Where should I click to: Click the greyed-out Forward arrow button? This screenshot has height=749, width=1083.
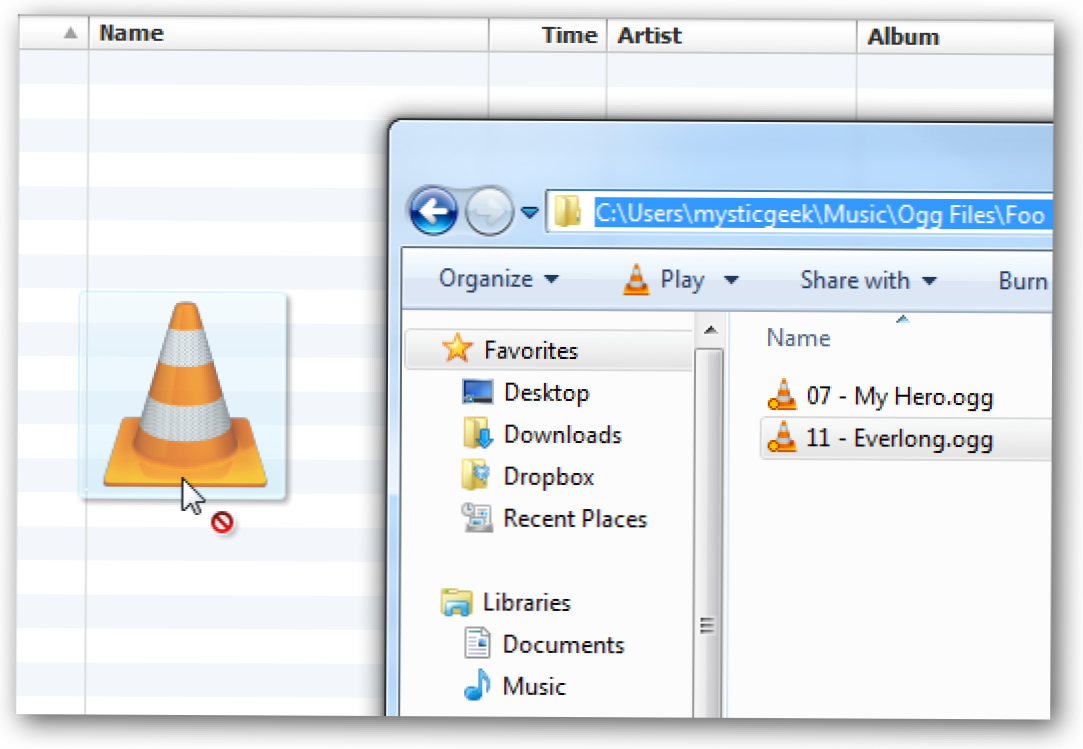(489, 212)
